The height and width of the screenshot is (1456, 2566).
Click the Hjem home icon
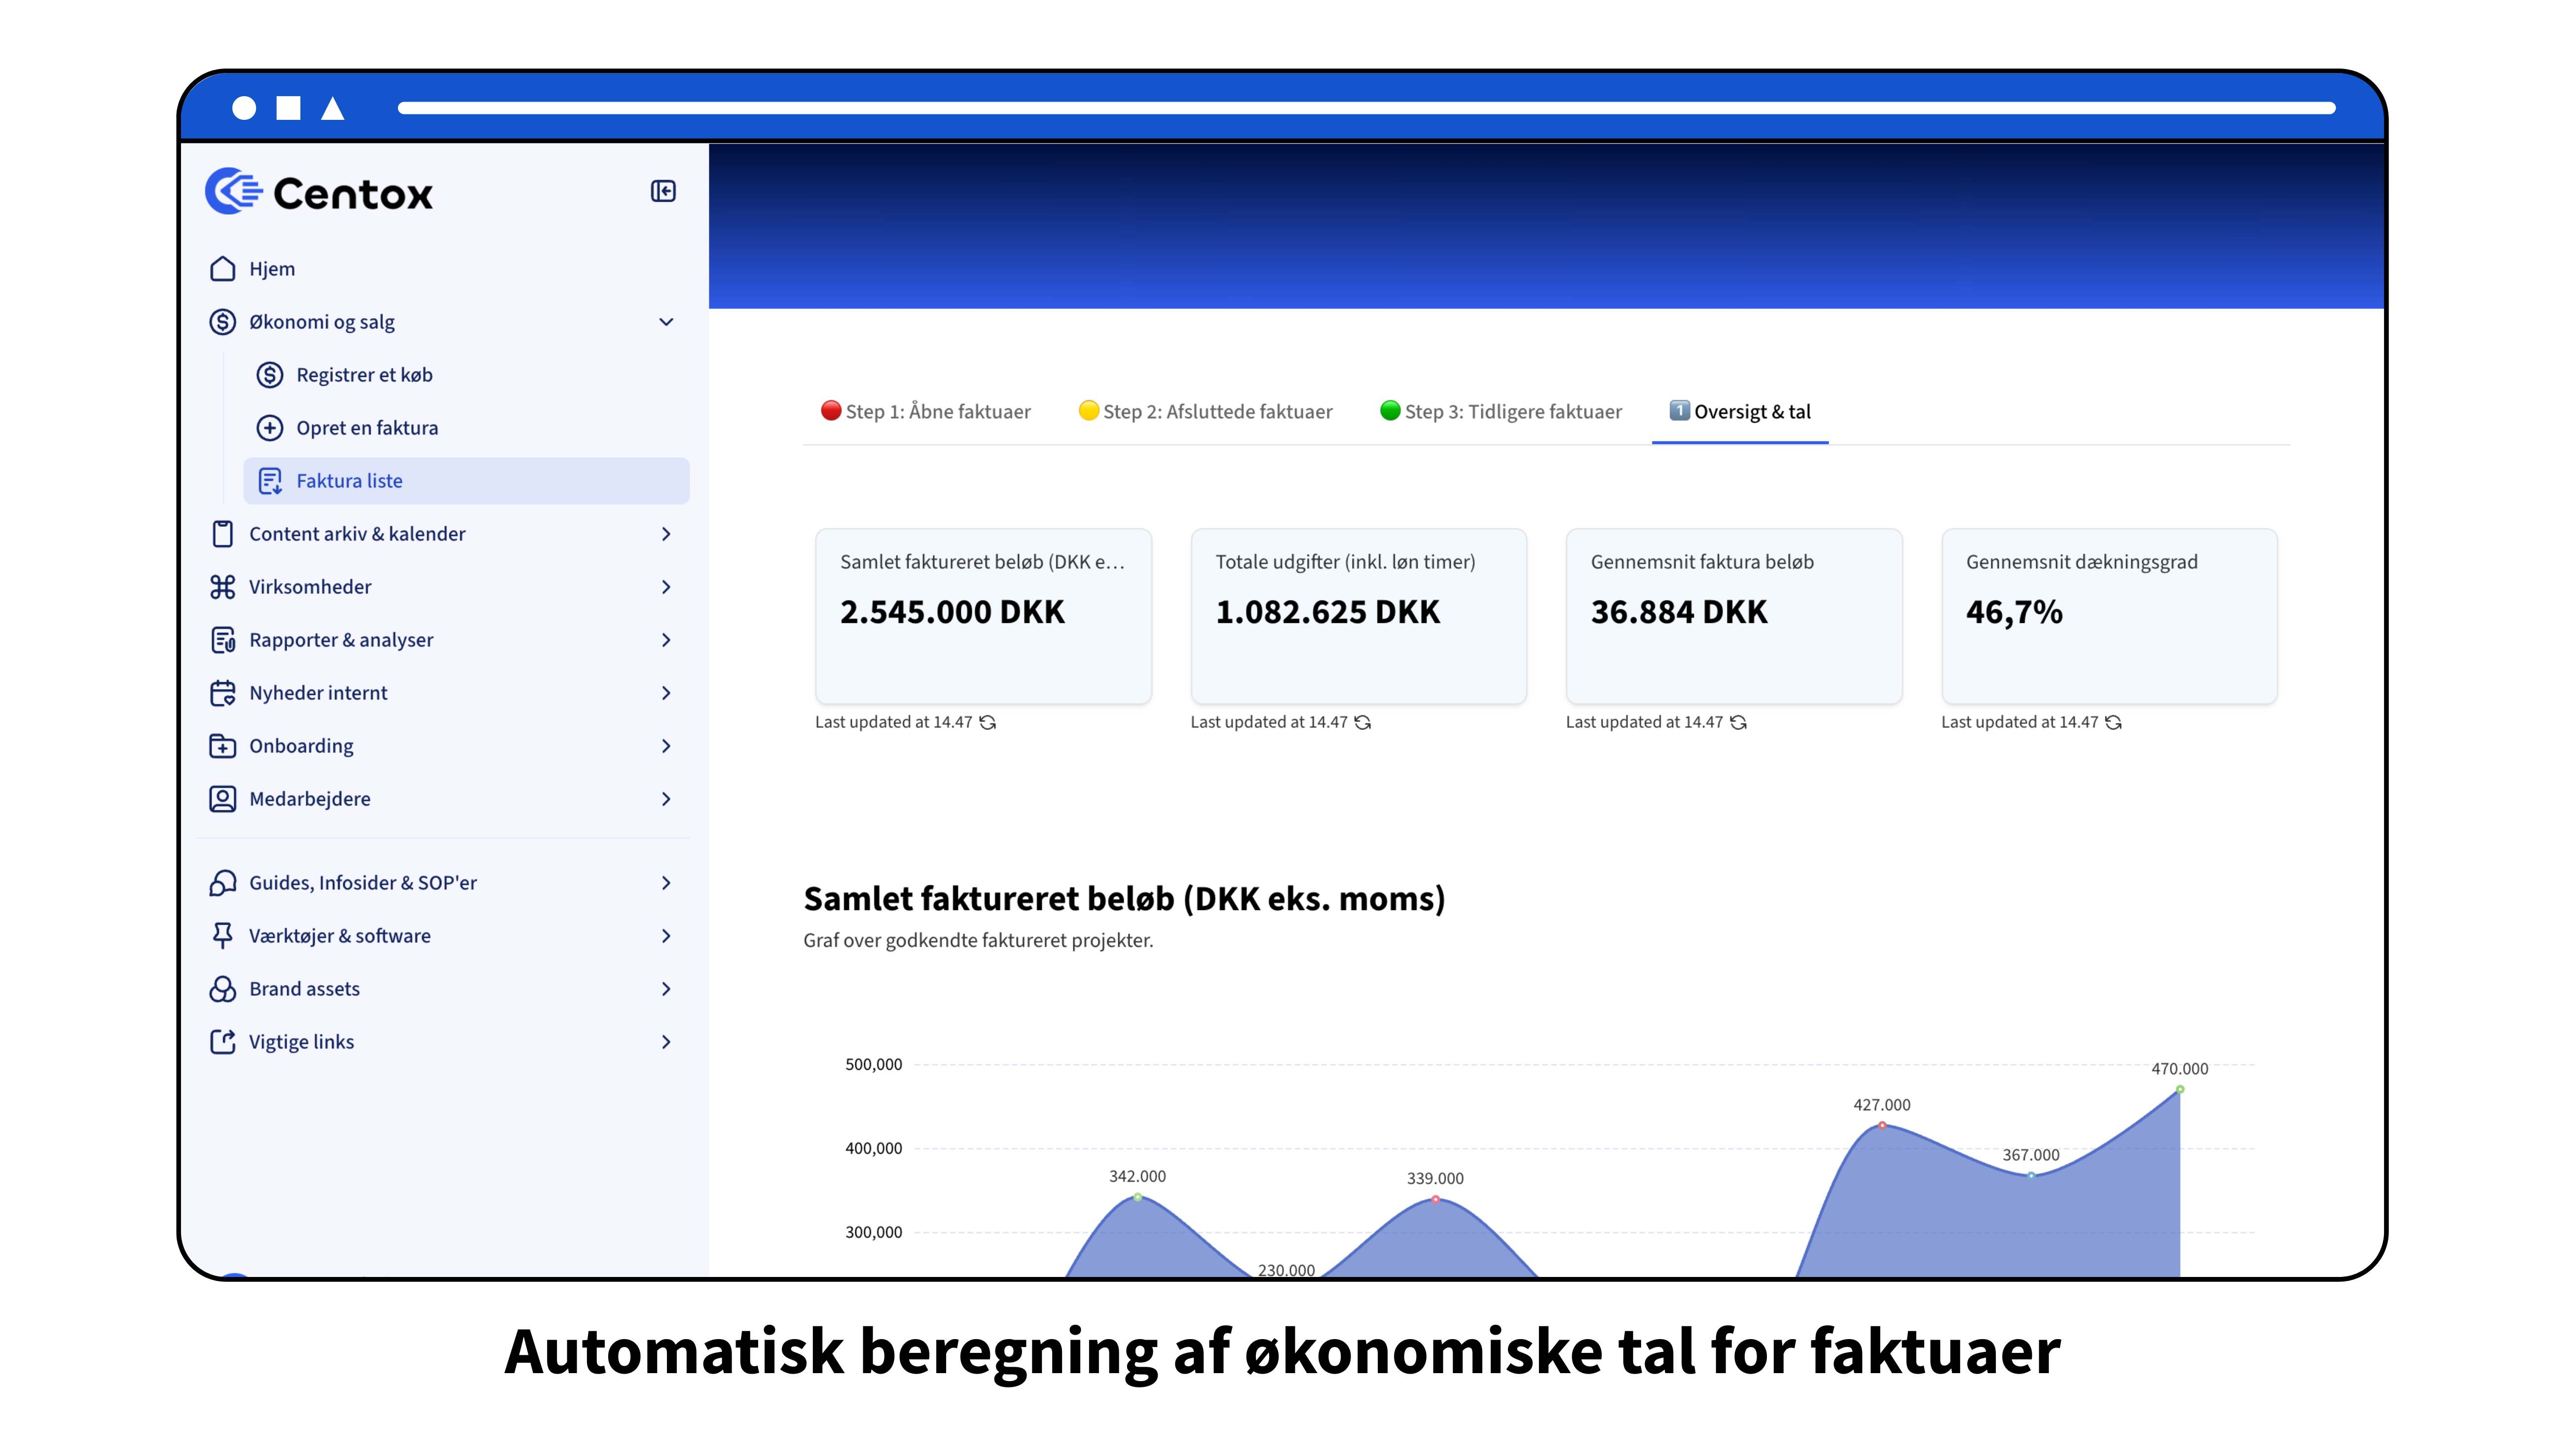(223, 269)
